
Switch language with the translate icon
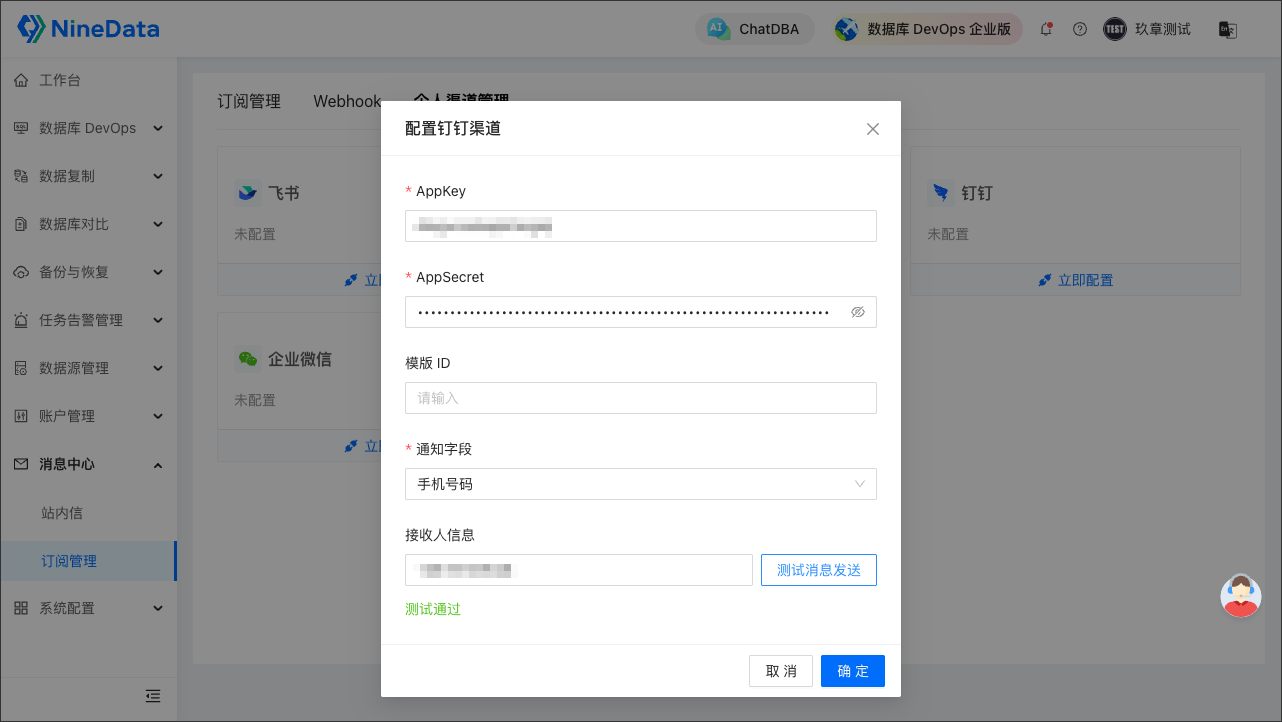1228,29
